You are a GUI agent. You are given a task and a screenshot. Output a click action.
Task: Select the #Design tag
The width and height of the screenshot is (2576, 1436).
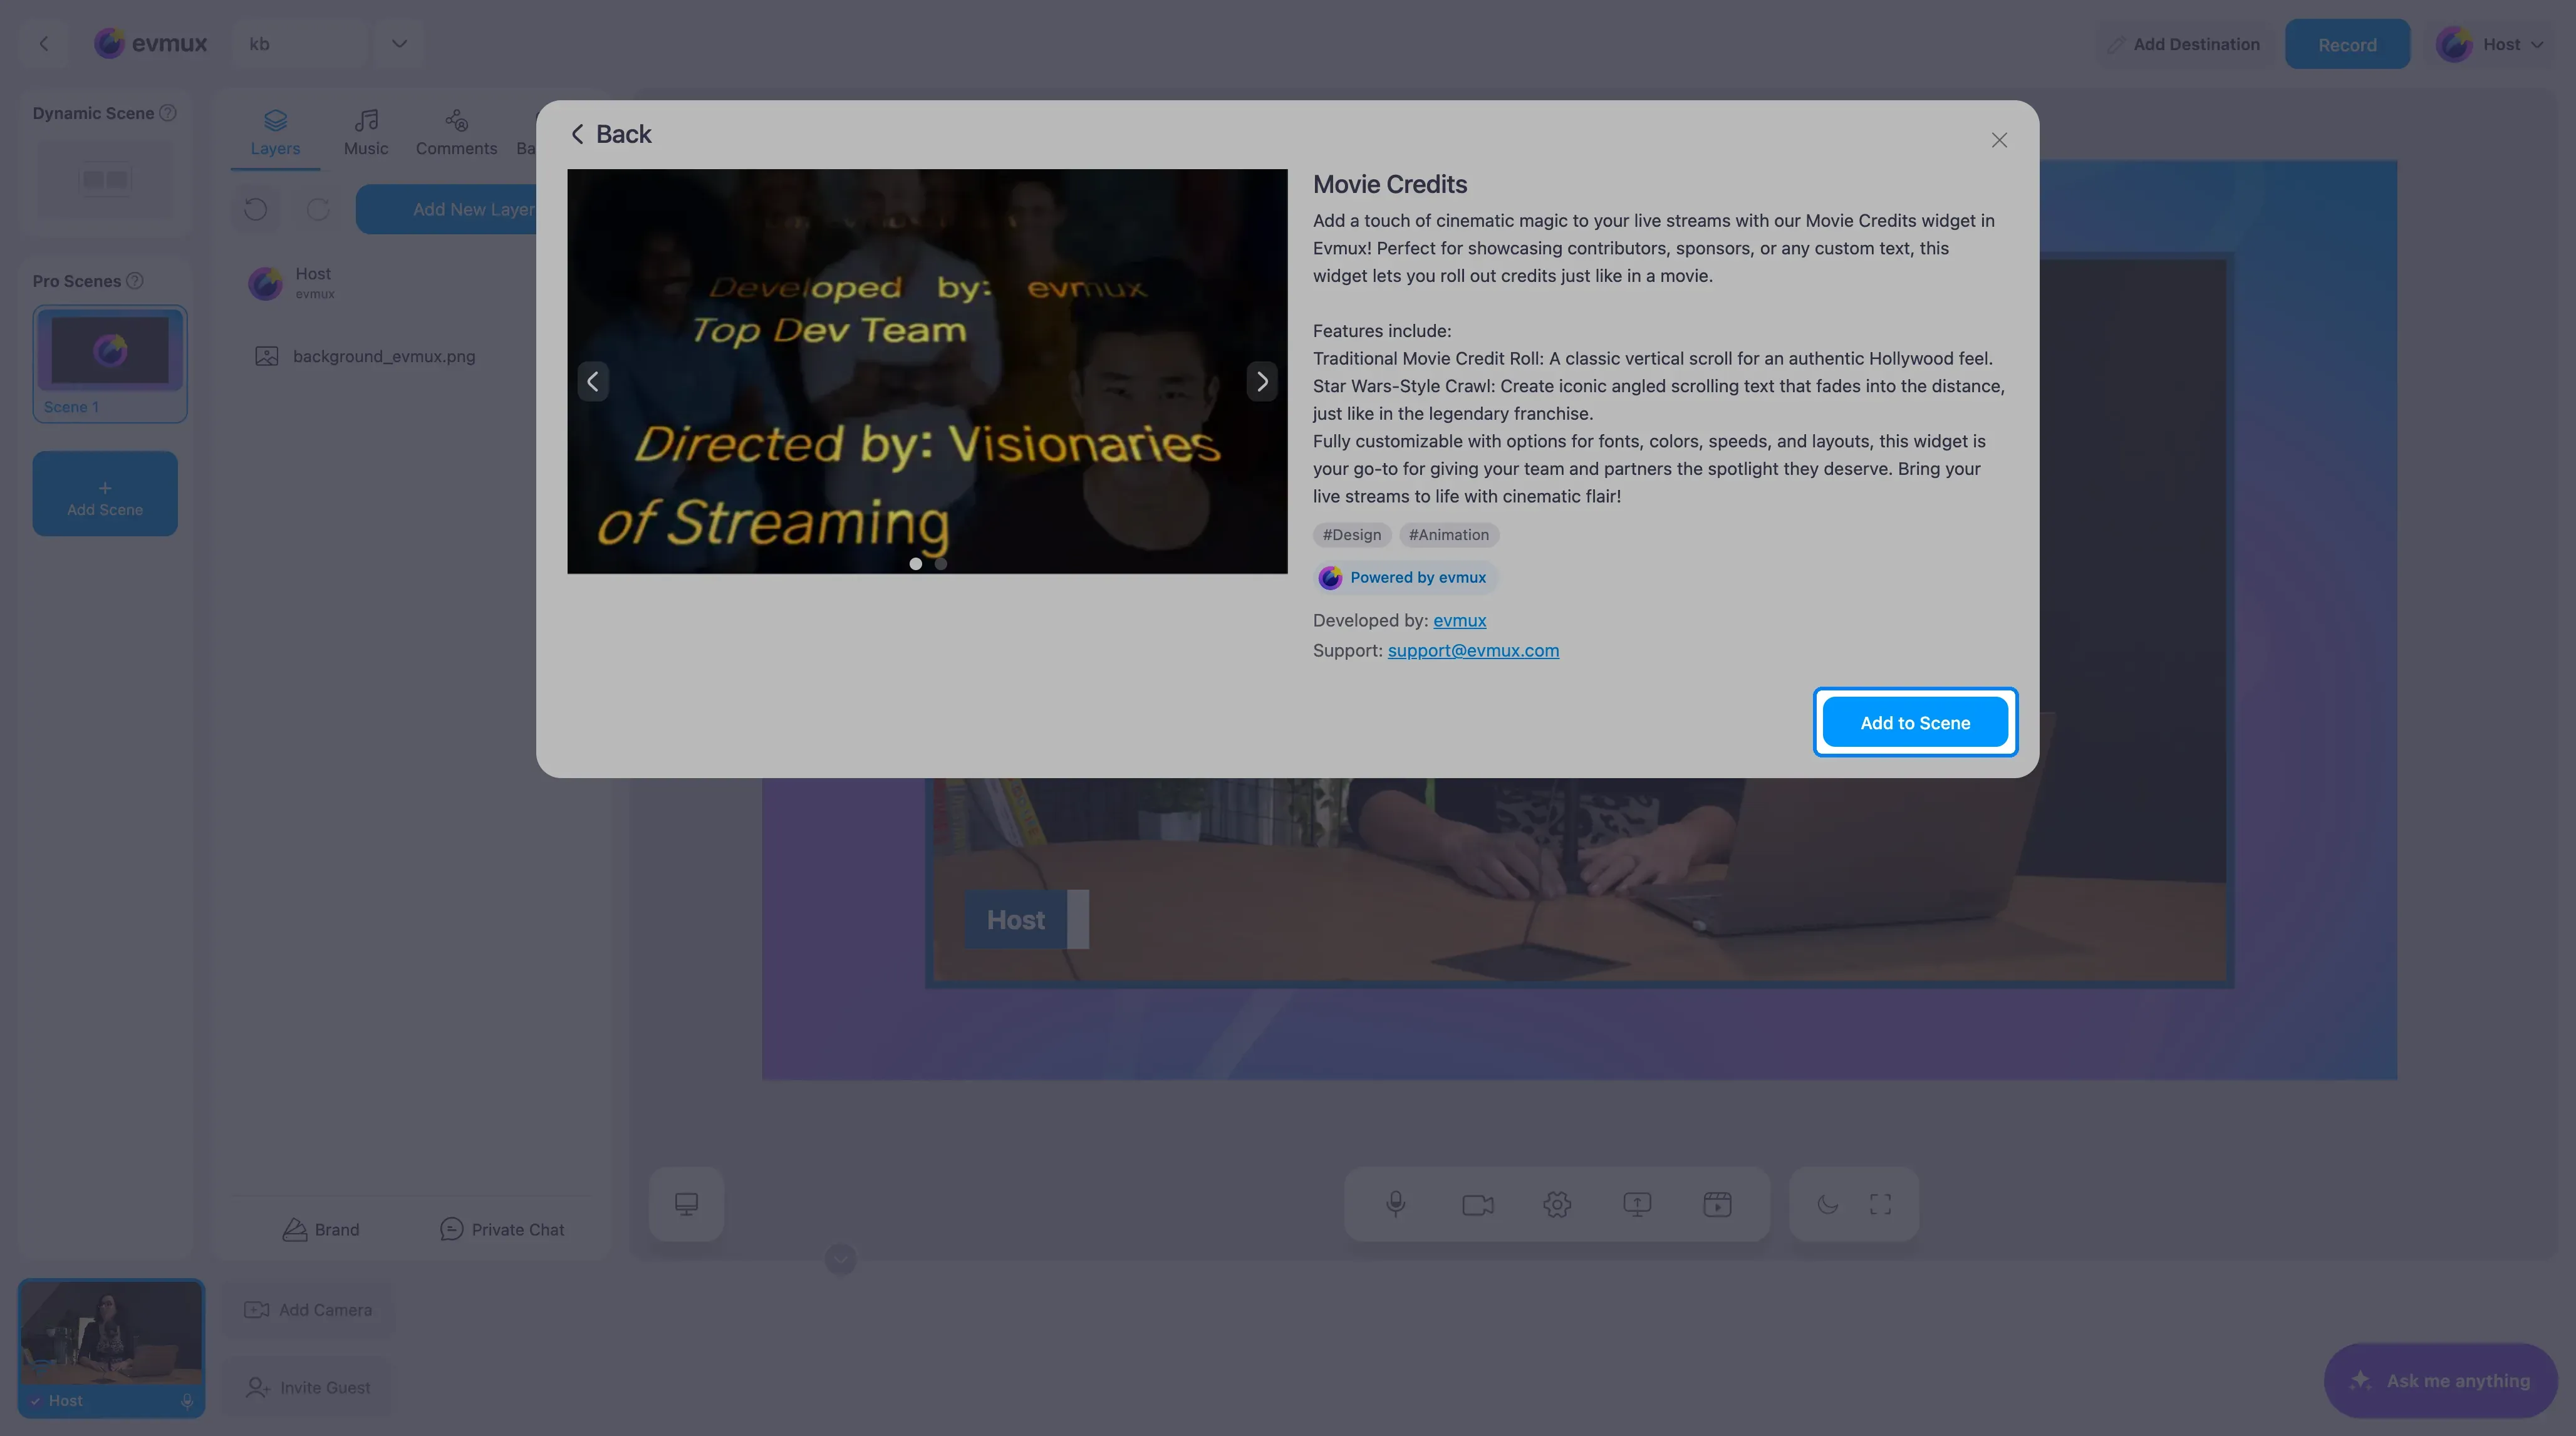tap(1352, 535)
